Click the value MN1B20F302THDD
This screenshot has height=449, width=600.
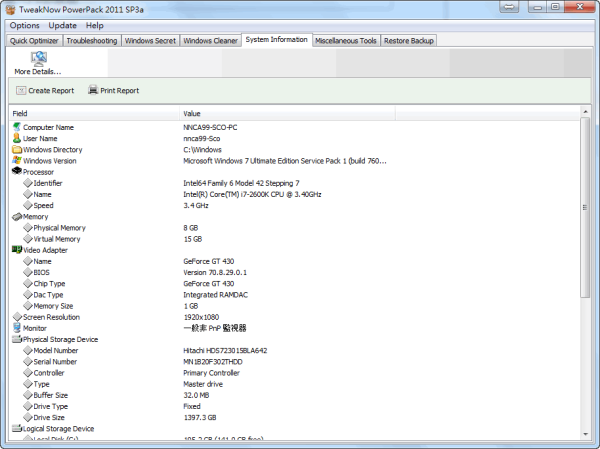click(x=213, y=361)
